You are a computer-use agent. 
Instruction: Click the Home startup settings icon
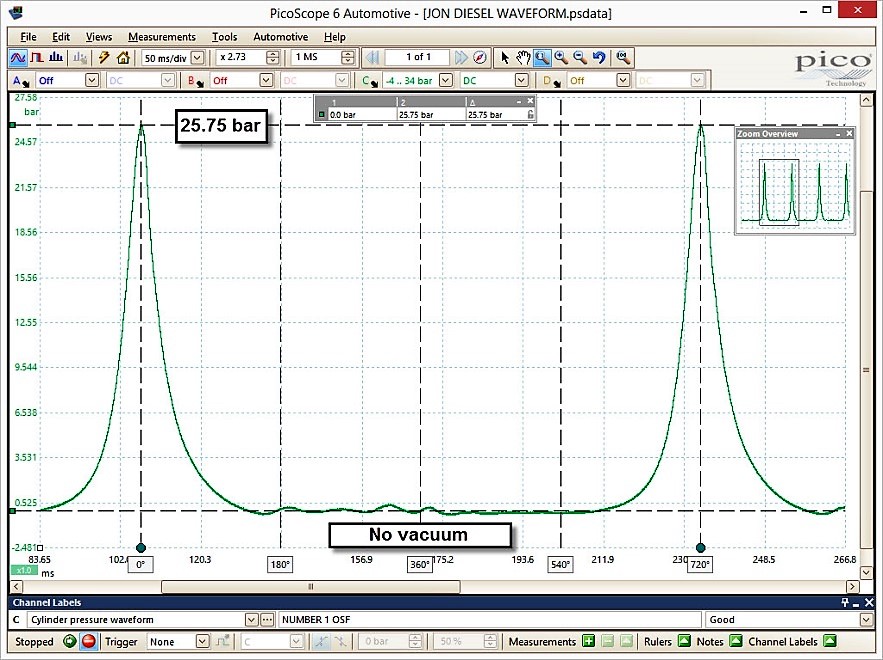click(123, 57)
